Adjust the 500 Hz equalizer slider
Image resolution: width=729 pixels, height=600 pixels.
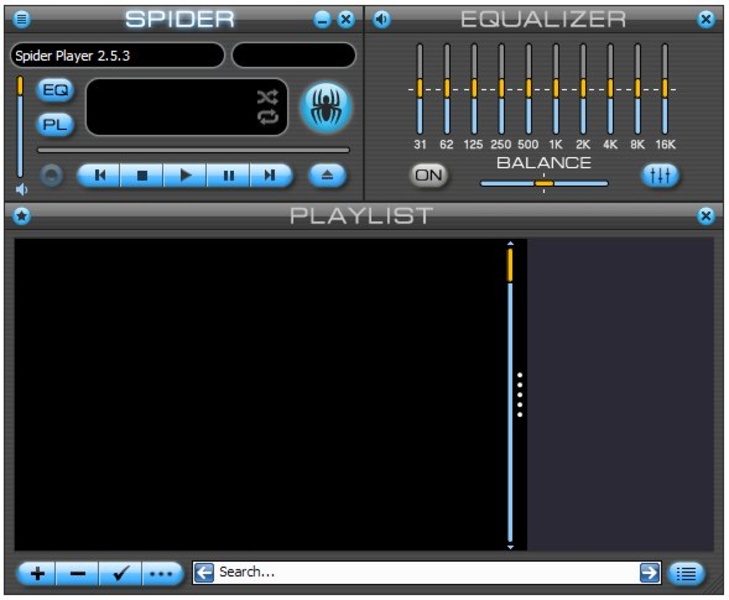(529, 89)
